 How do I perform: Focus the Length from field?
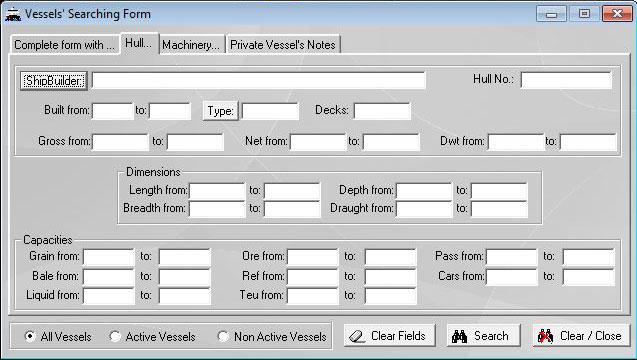pyautogui.click(x=217, y=191)
